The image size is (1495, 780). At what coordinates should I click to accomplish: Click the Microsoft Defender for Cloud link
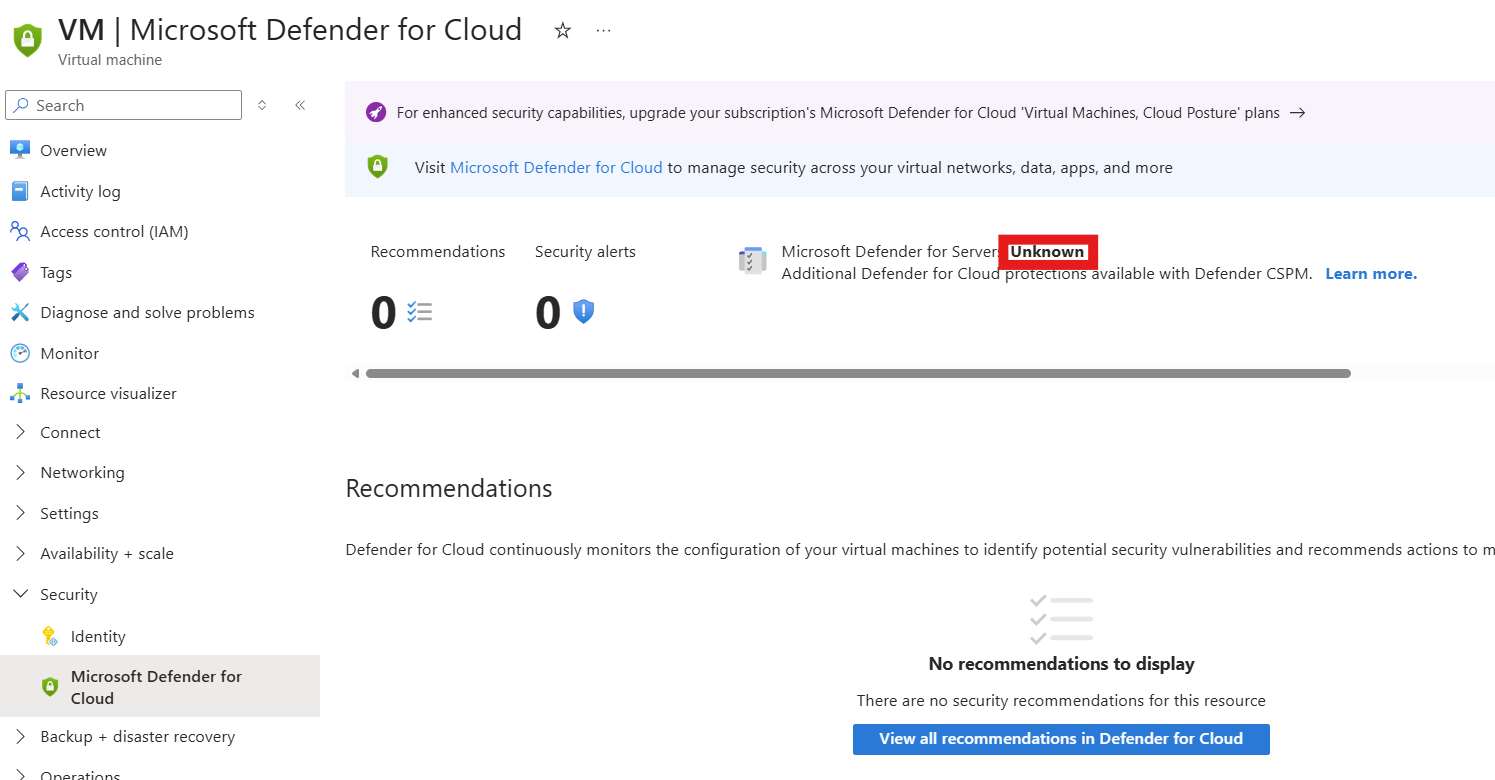tap(556, 167)
